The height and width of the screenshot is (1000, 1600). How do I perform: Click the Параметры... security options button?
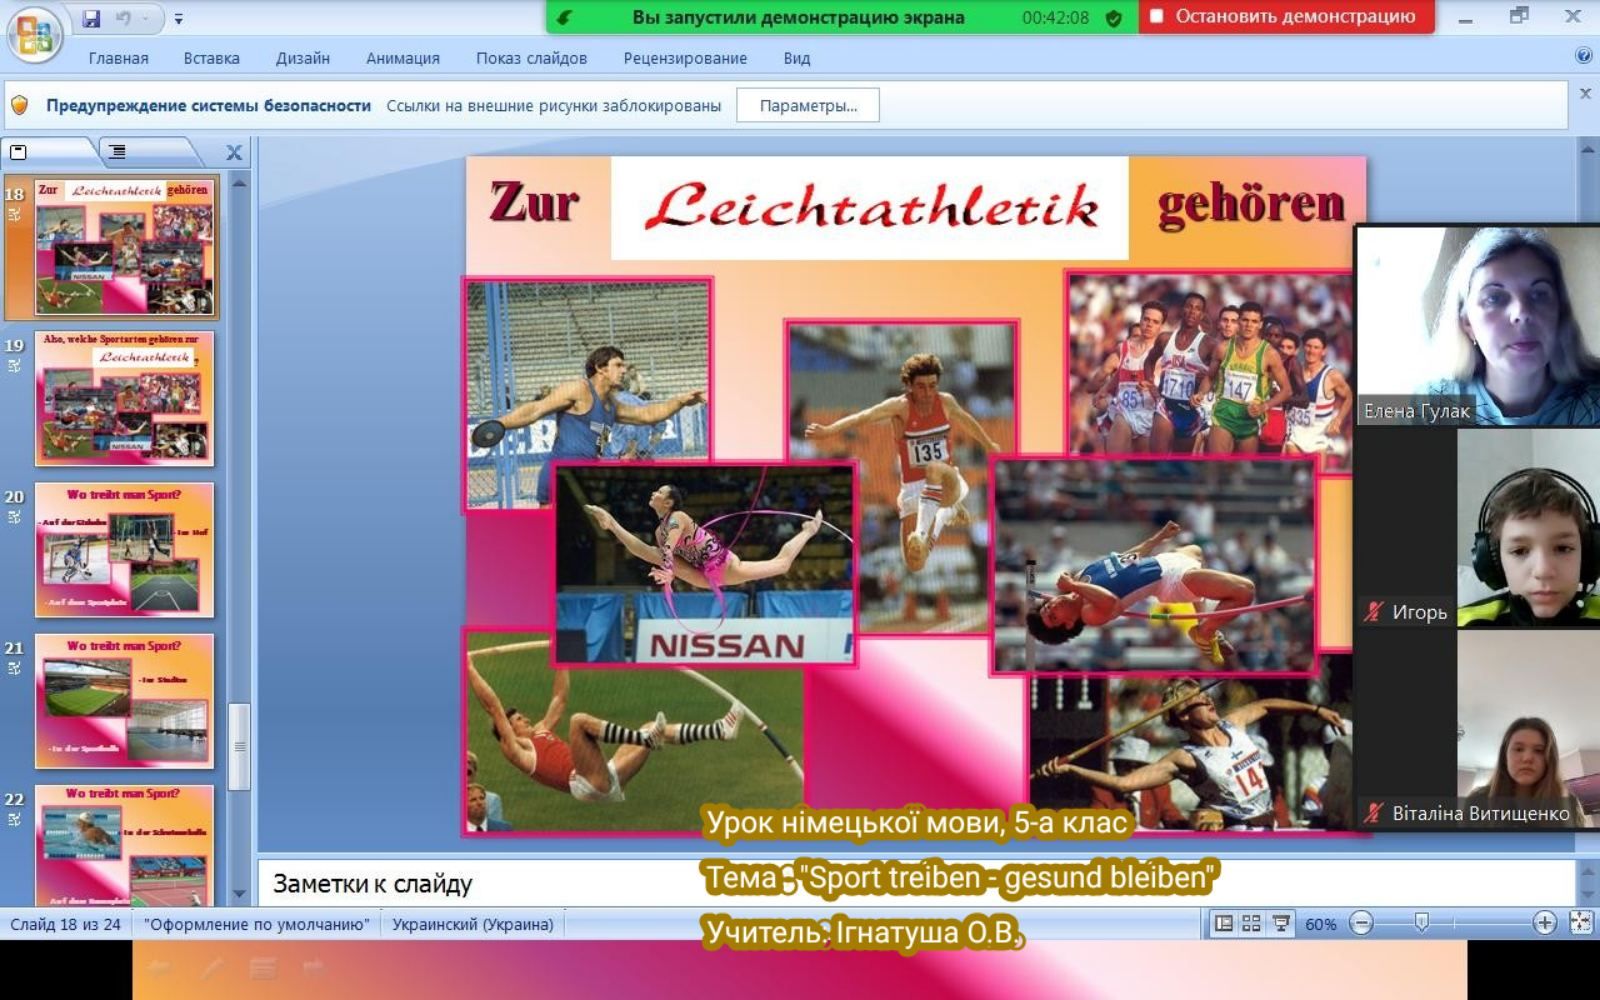807,105
